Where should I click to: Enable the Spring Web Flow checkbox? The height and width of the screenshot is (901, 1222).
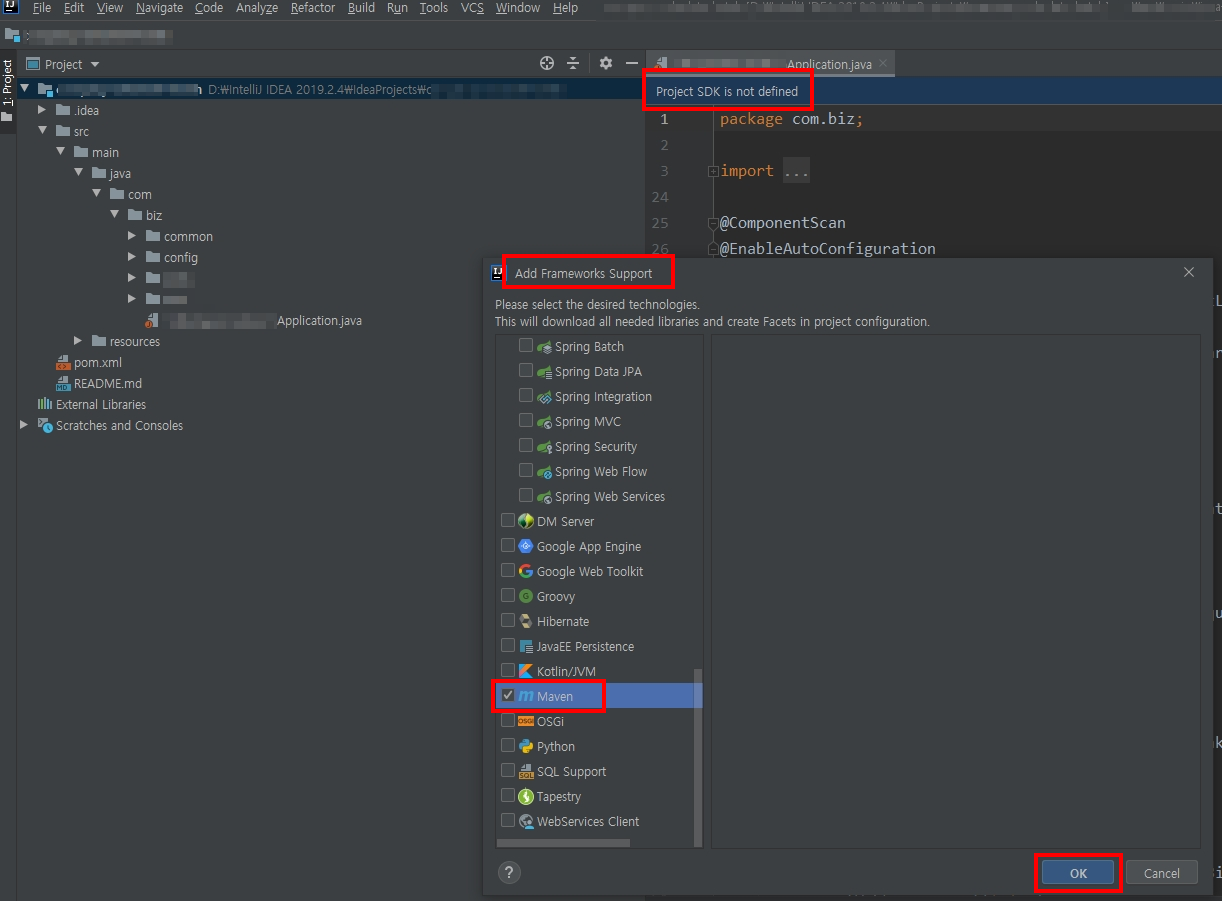[526, 470]
